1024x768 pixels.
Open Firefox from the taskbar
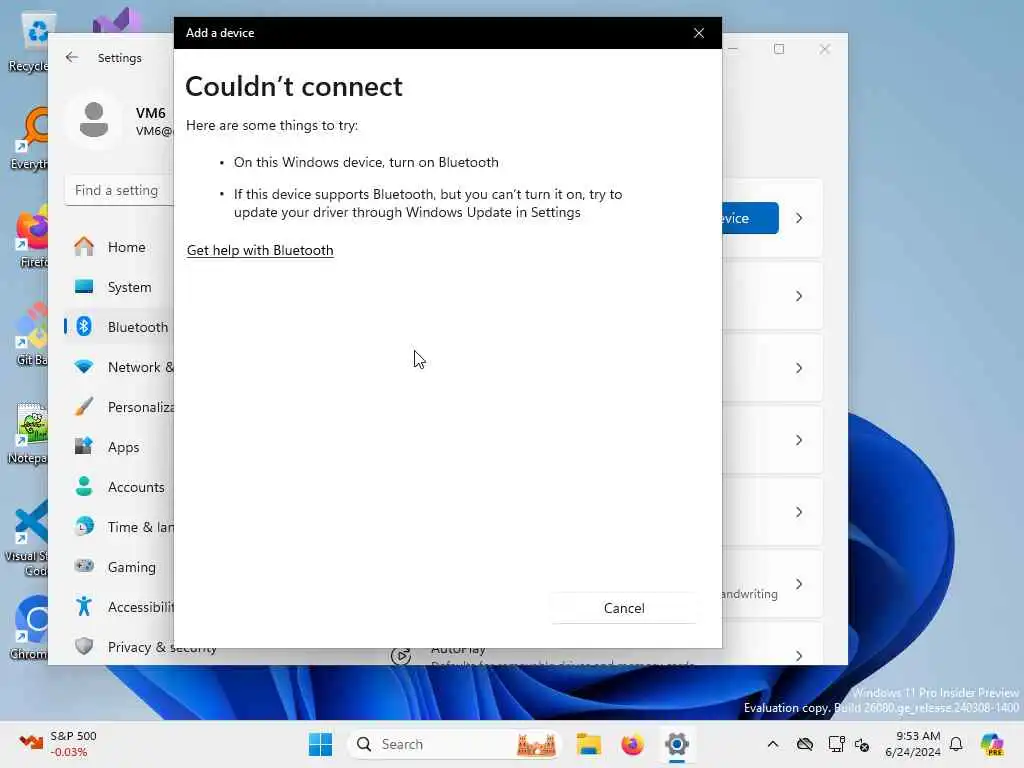pos(632,744)
